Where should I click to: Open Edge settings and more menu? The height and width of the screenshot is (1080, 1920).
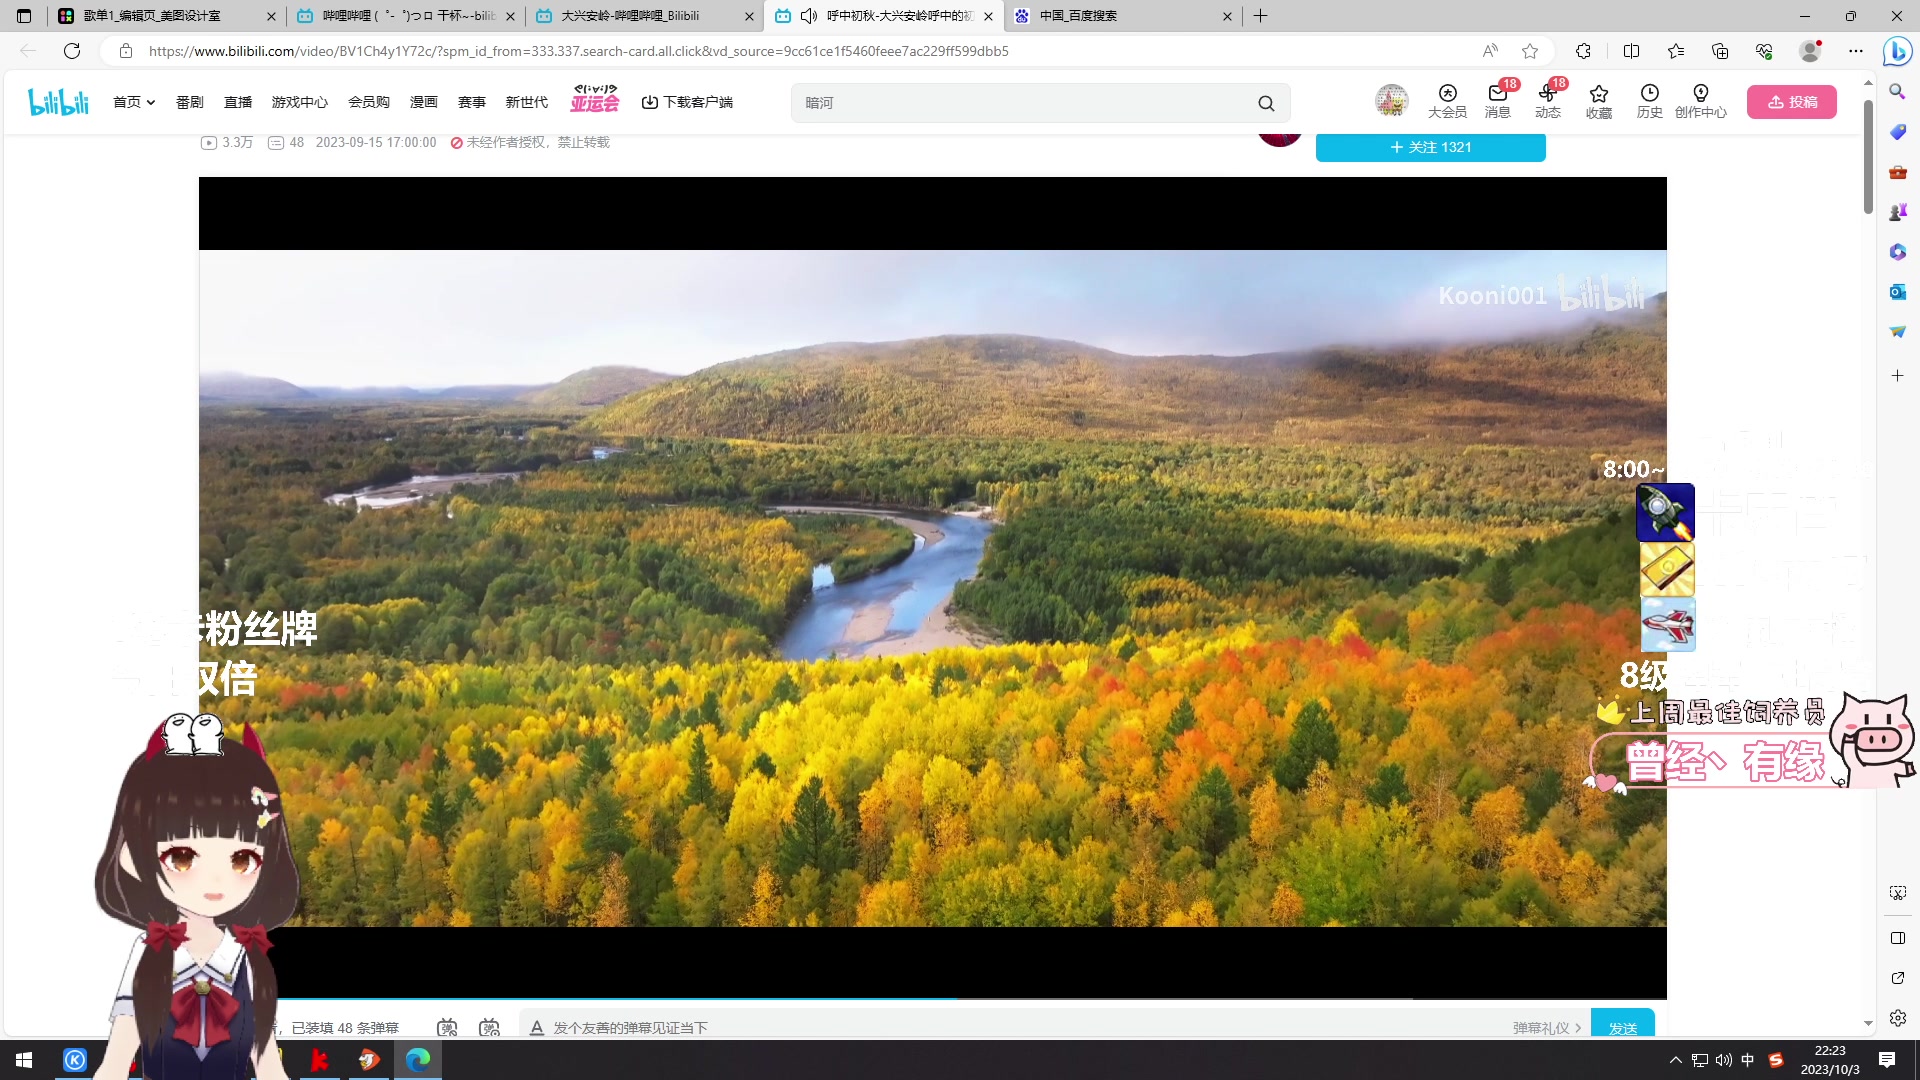coord(1856,51)
